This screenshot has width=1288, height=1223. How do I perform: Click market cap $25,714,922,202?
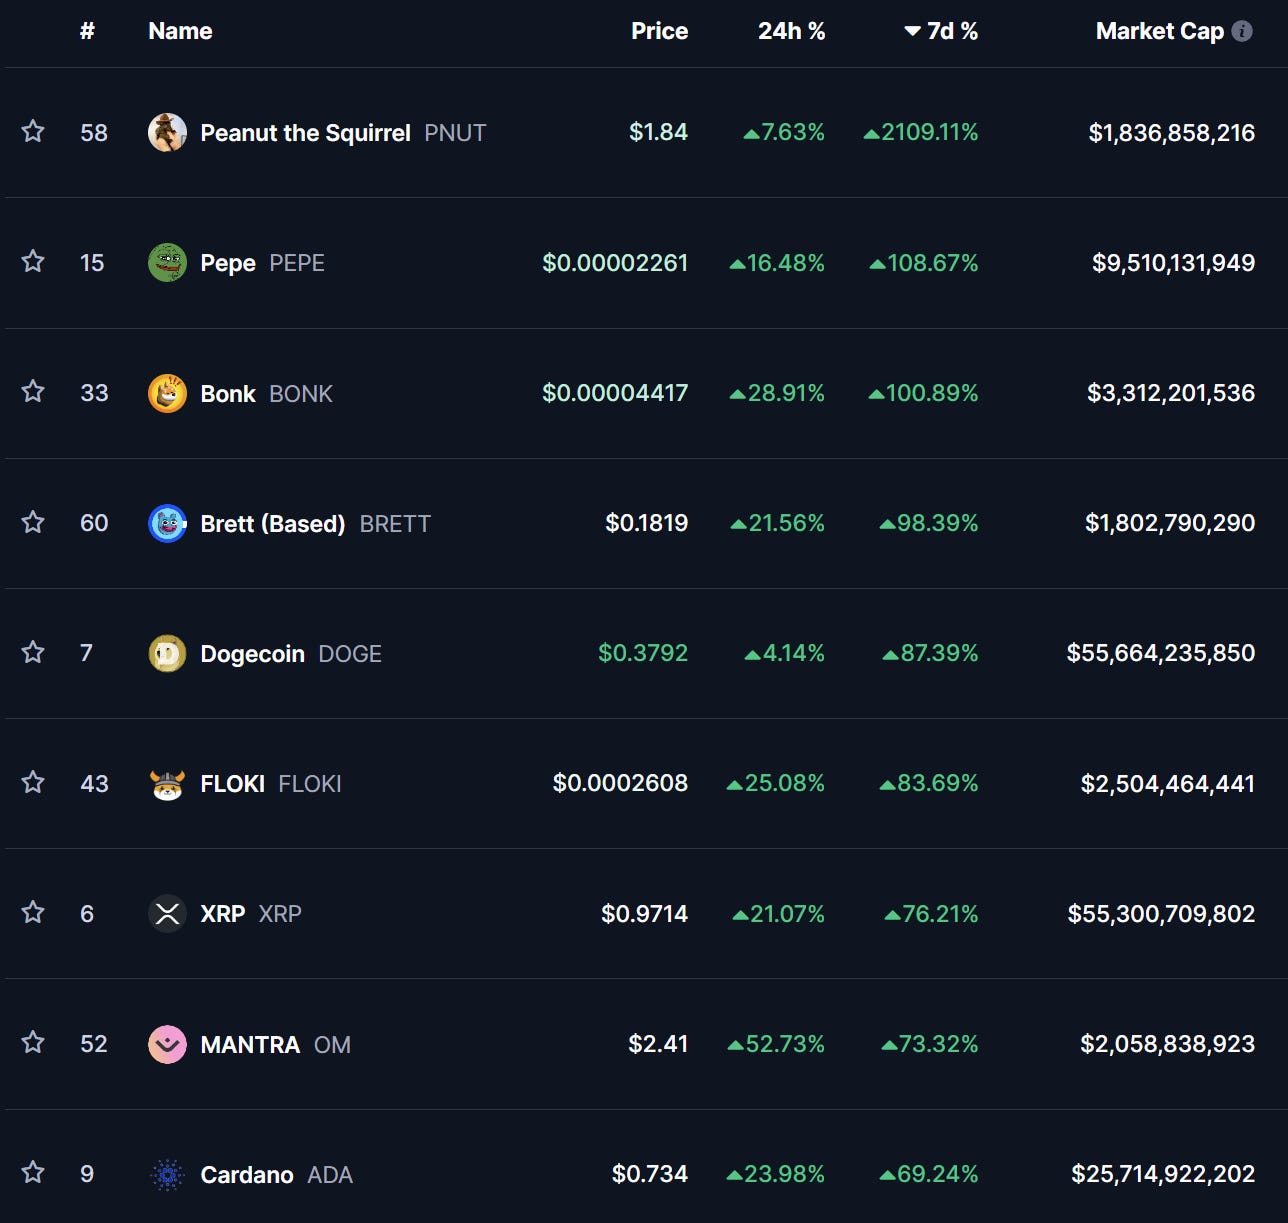pos(1163,1174)
